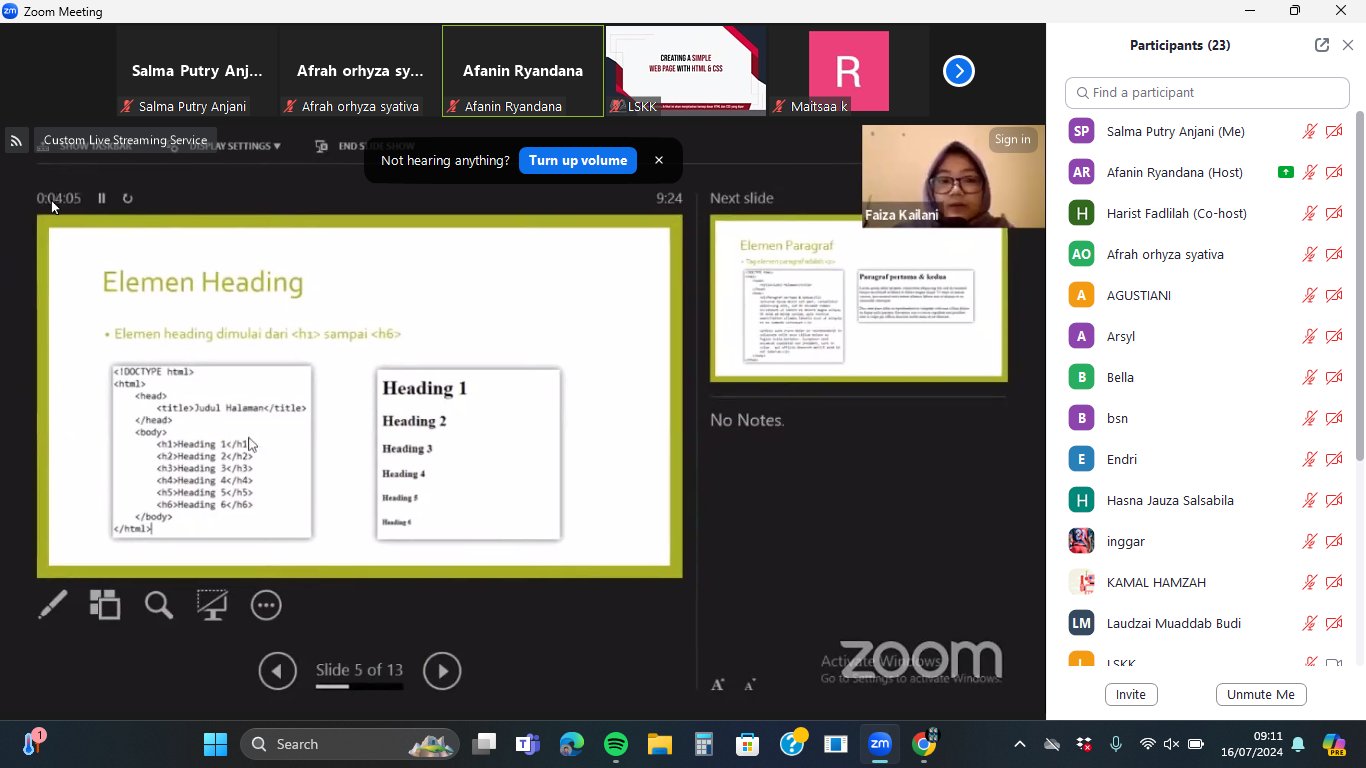Pause the presentation timer
The image size is (1366, 768).
click(x=102, y=198)
